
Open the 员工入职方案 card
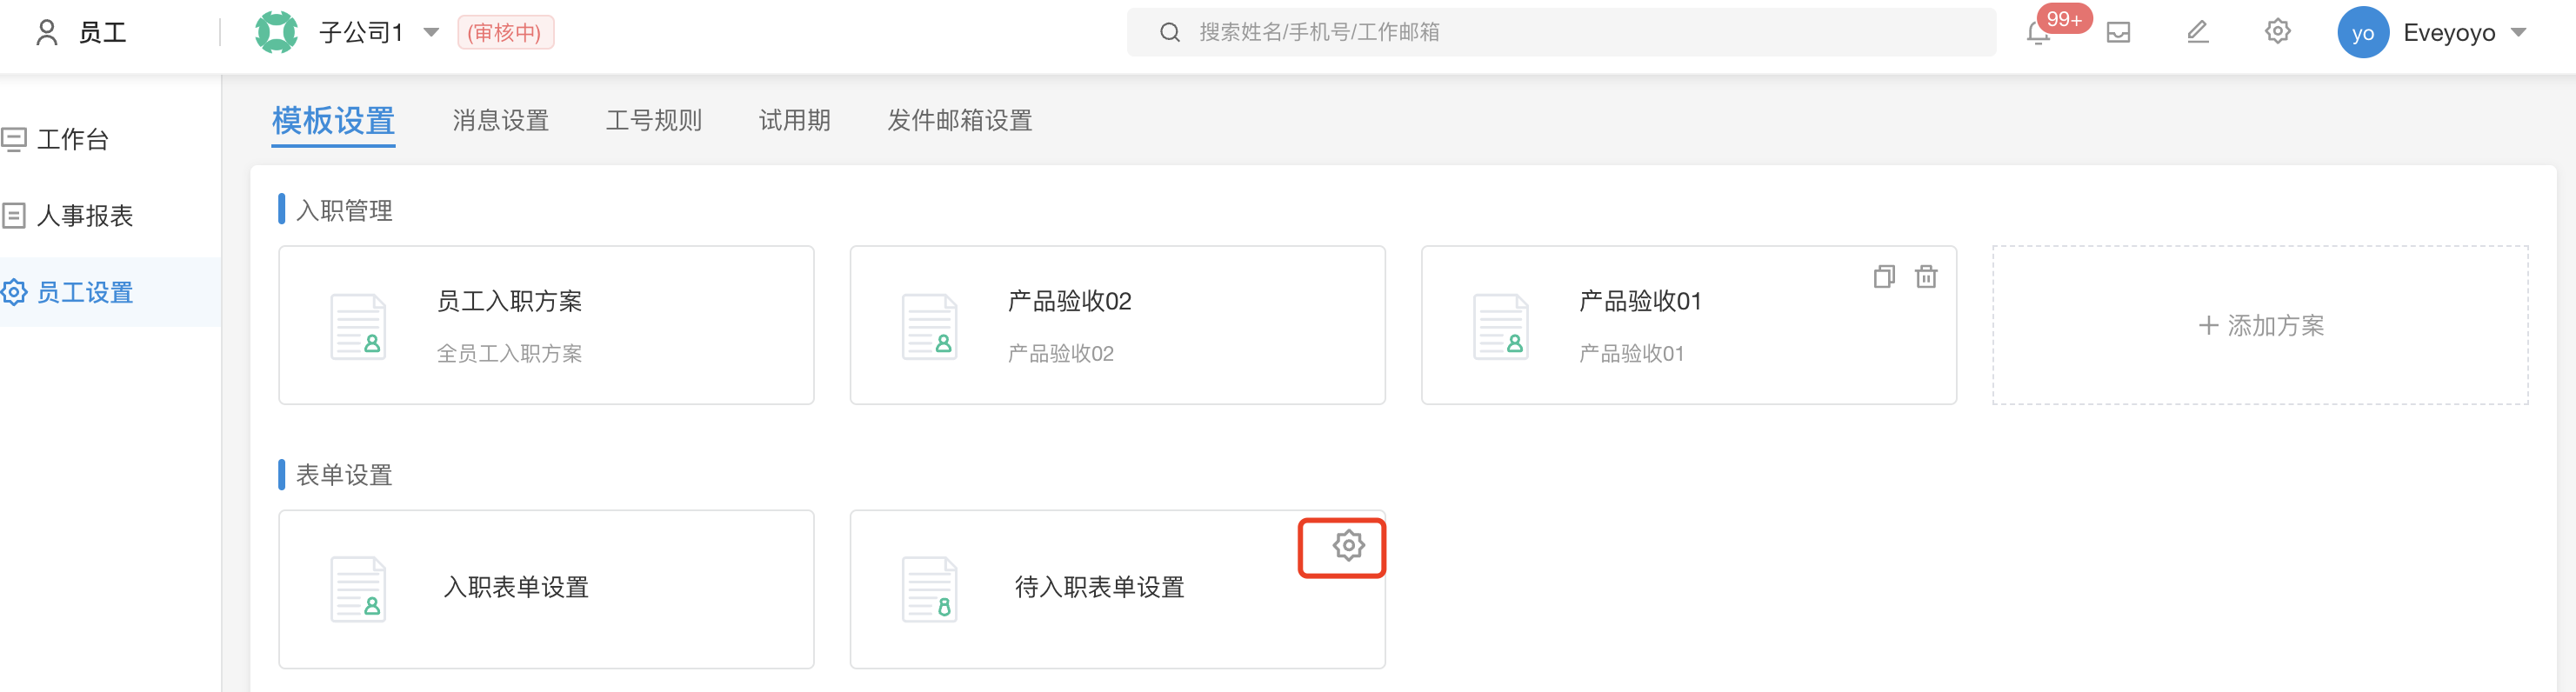[x=546, y=325]
